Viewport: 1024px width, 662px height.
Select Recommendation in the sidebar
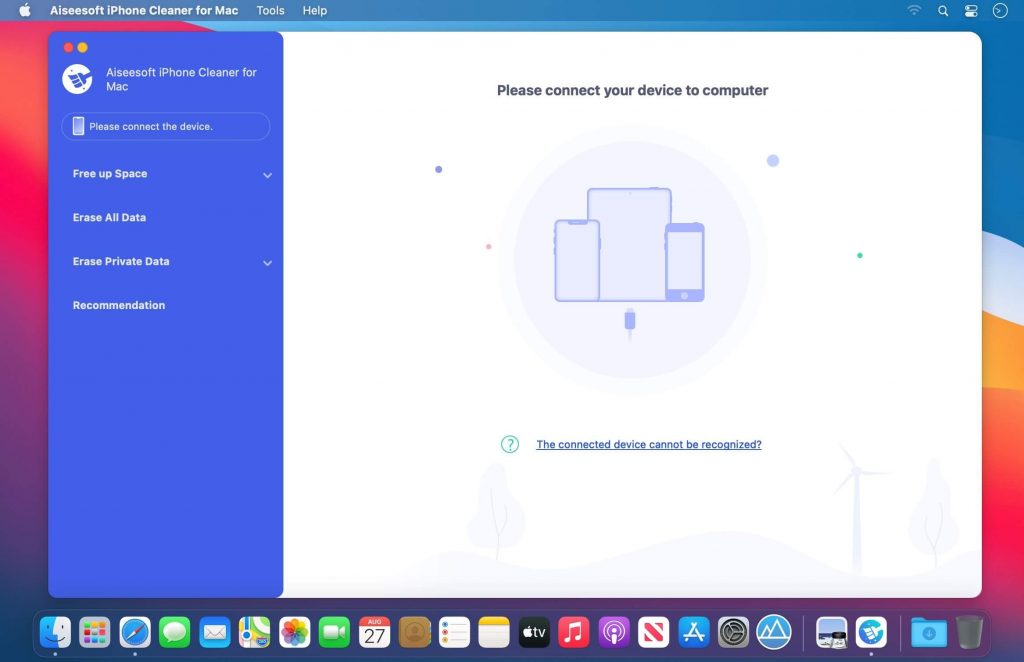[118, 305]
